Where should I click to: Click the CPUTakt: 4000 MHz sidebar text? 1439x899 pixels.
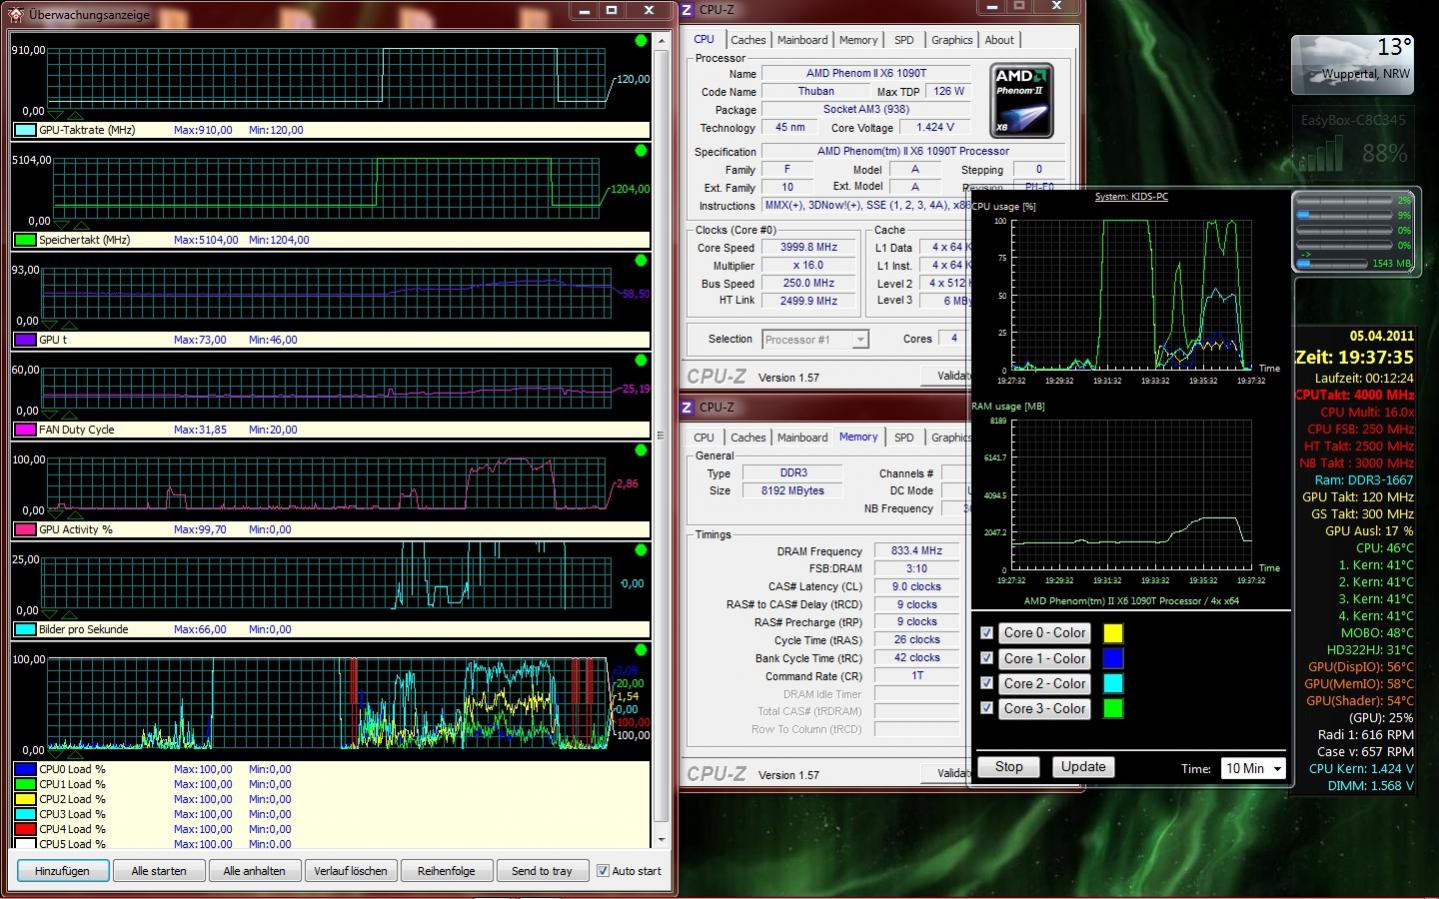[x=1354, y=395]
